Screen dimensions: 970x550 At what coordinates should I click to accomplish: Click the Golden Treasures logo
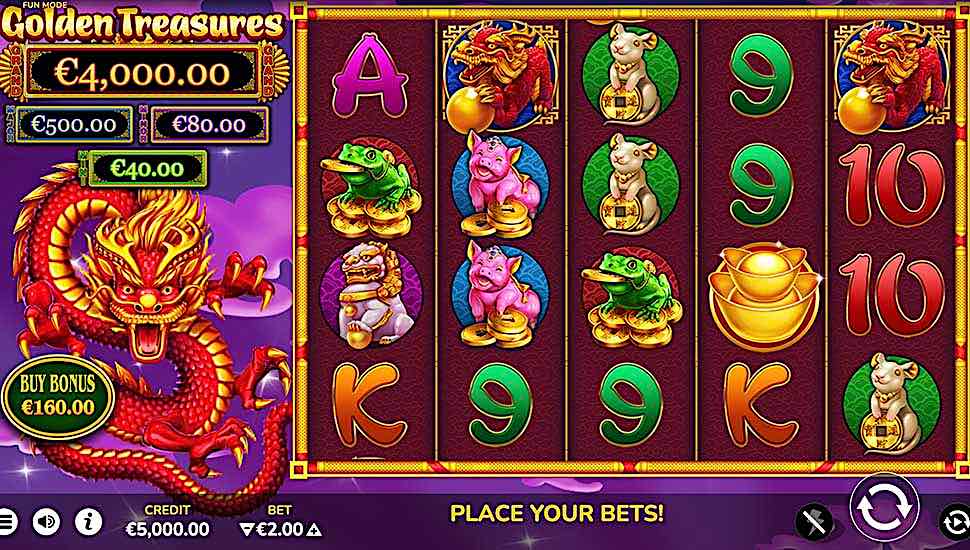click(x=144, y=23)
